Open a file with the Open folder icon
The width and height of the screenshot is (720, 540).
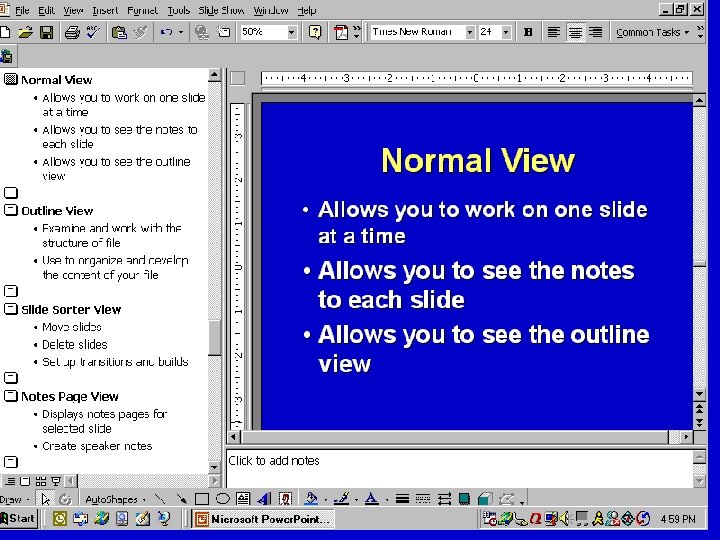(x=26, y=32)
